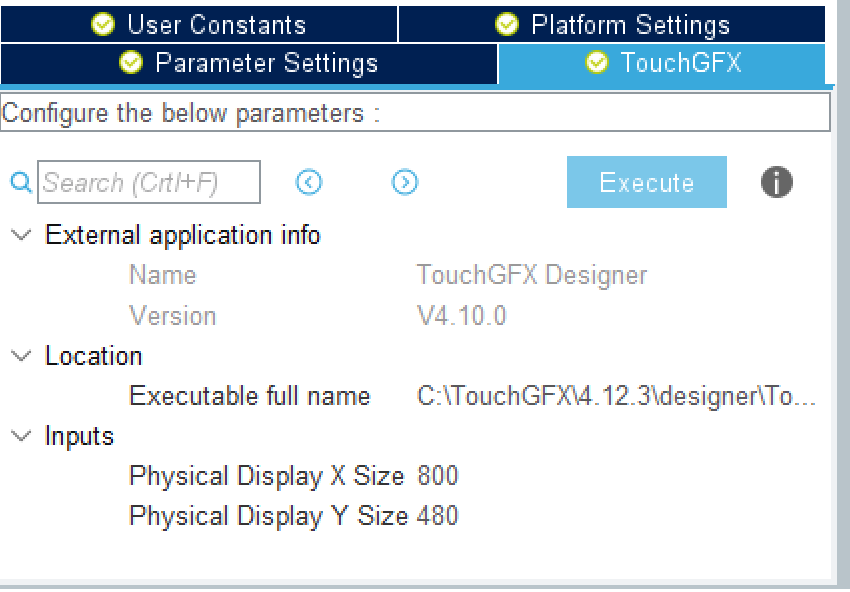Click the Execute button

(647, 182)
